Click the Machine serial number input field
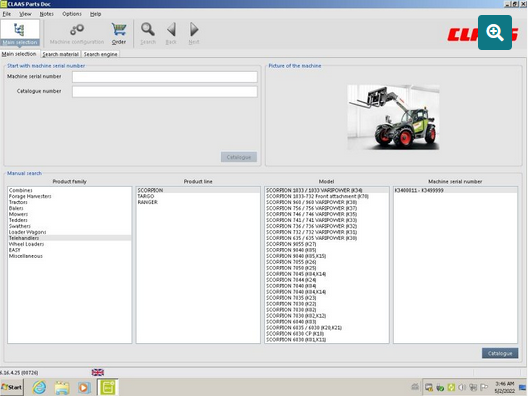This screenshot has width=528, height=396. 165,77
